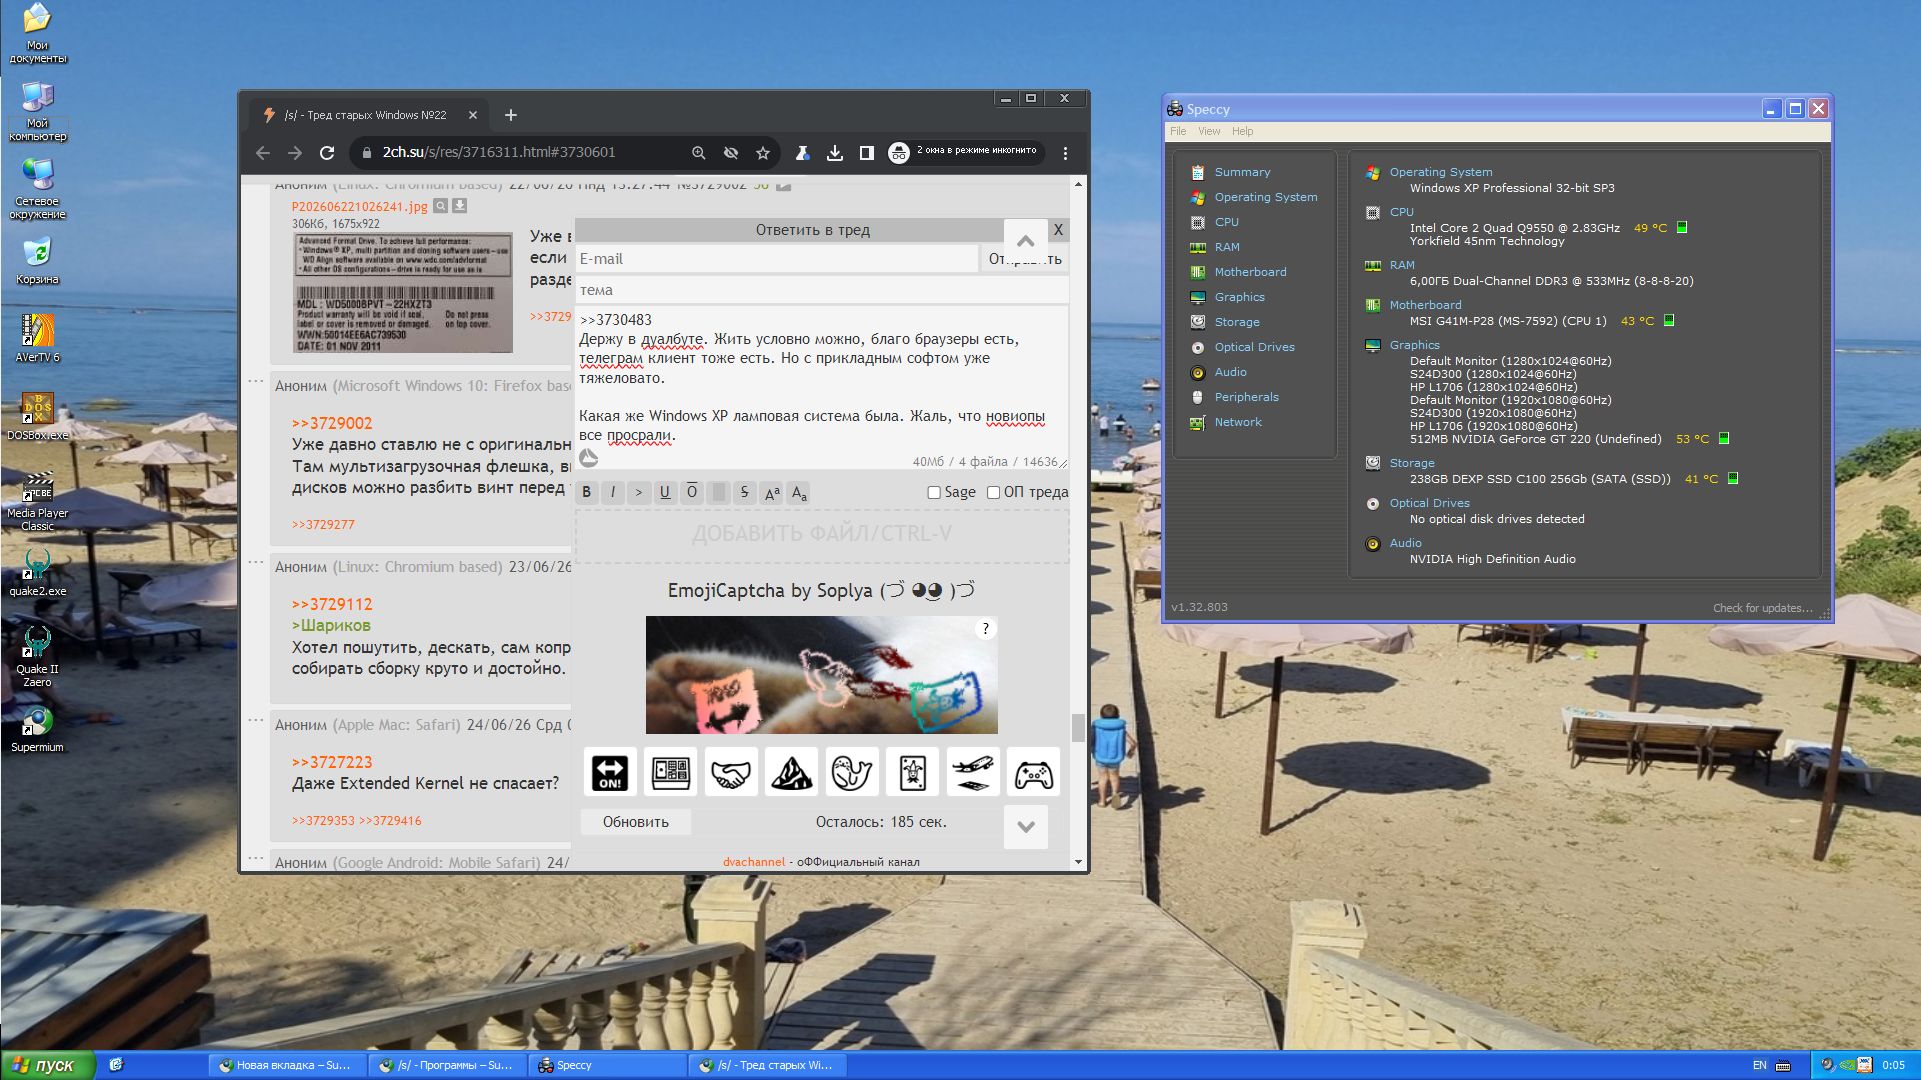This screenshot has width=1921, height=1080.
Task: Apply bold formatting in reply form
Action: [587, 492]
